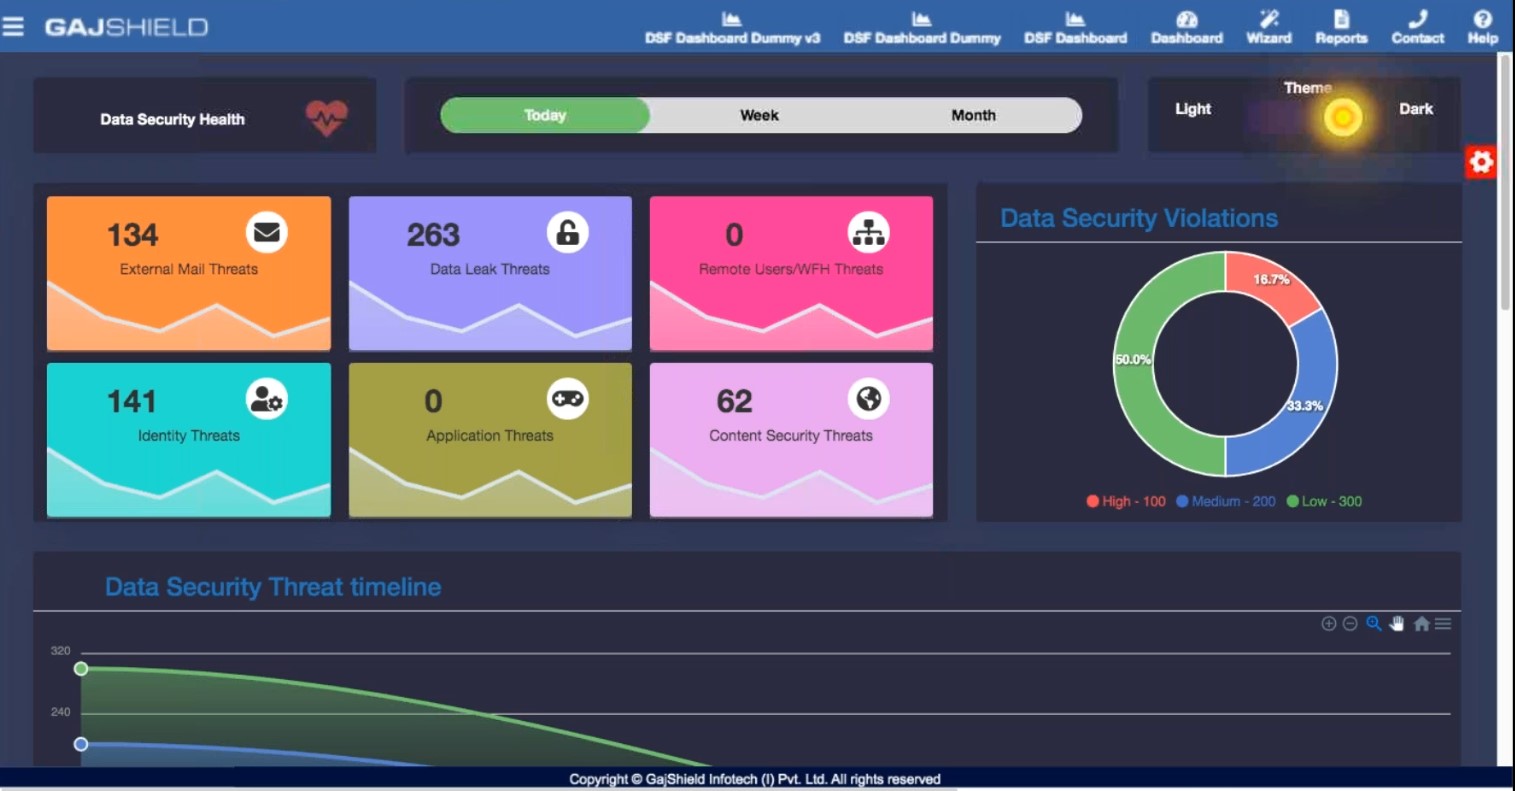
Task: Click the Identity Threats count 141
Action: point(132,402)
